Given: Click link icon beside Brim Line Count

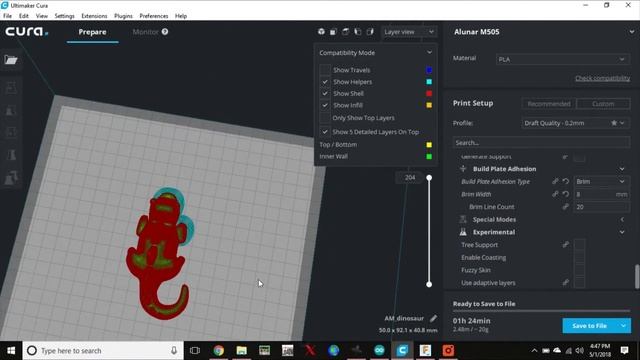Looking at the screenshot, I should pyautogui.click(x=565, y=207).
